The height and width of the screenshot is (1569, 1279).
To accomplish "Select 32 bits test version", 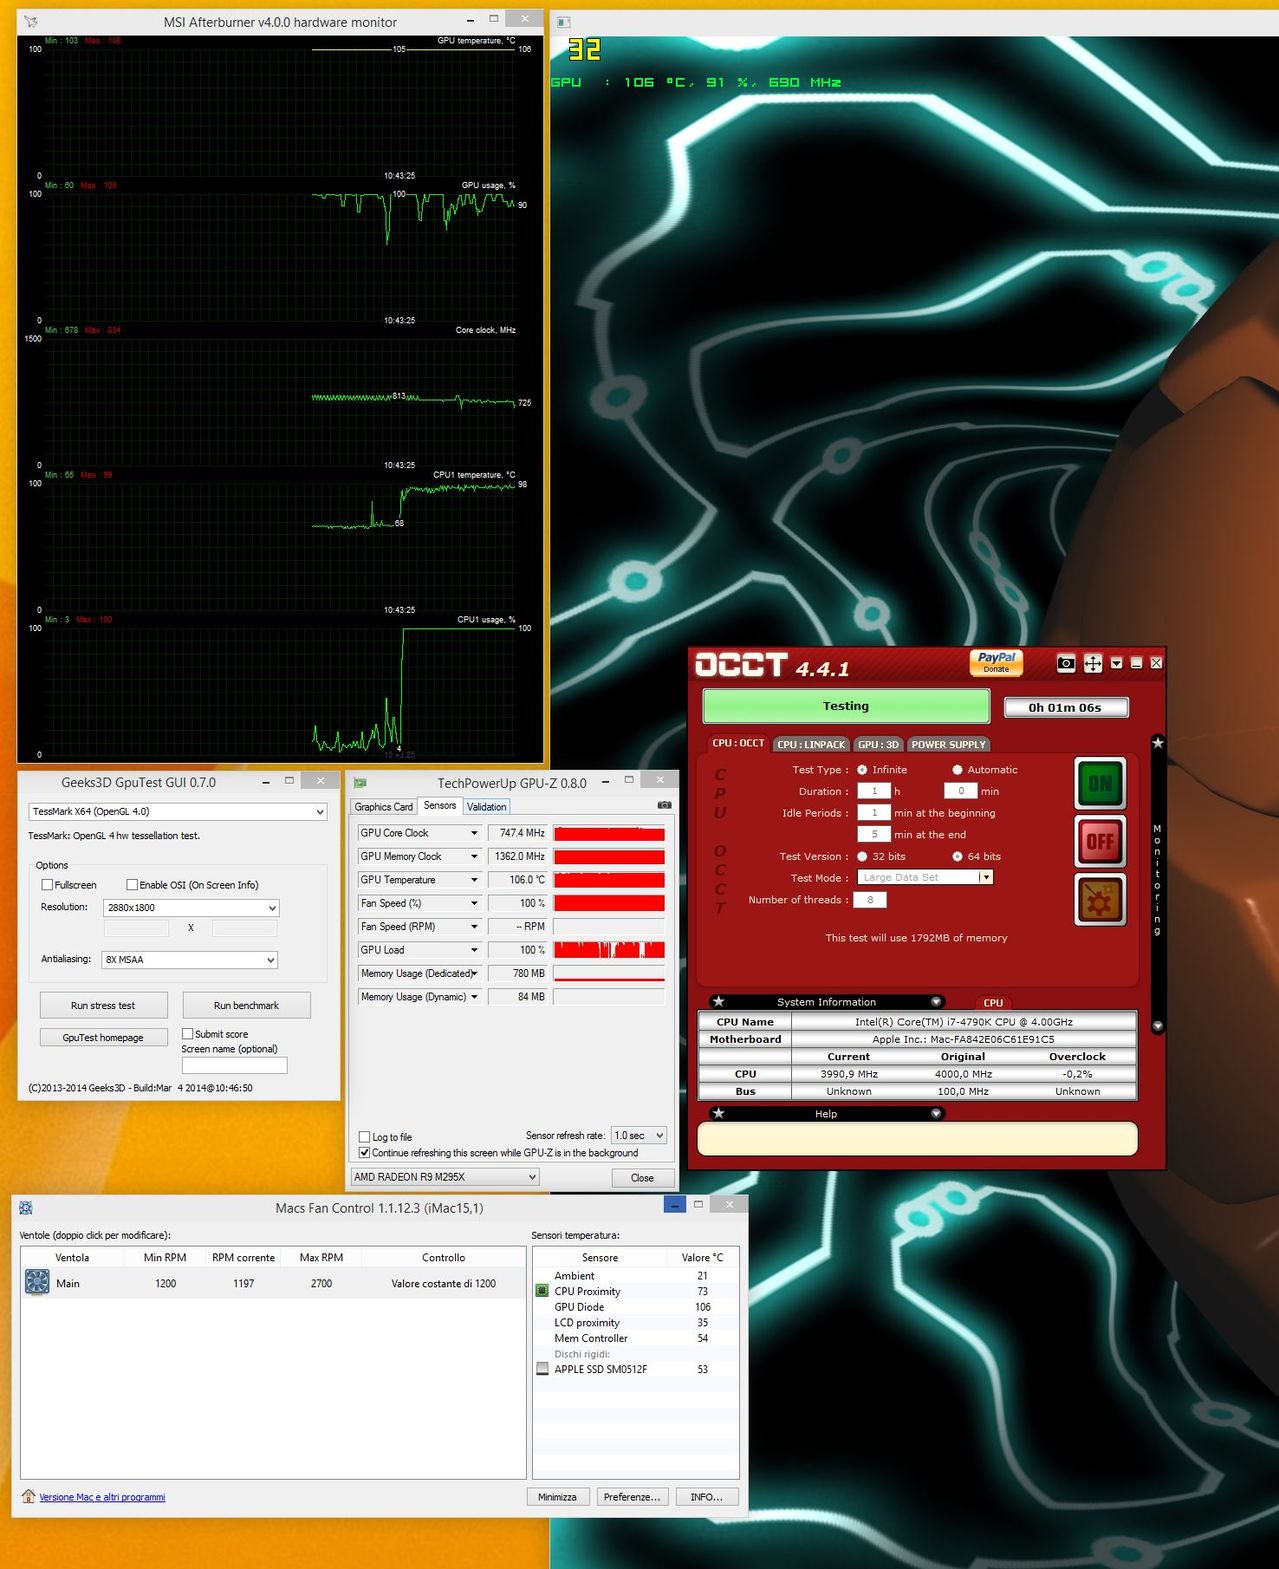I will [862, 856].
